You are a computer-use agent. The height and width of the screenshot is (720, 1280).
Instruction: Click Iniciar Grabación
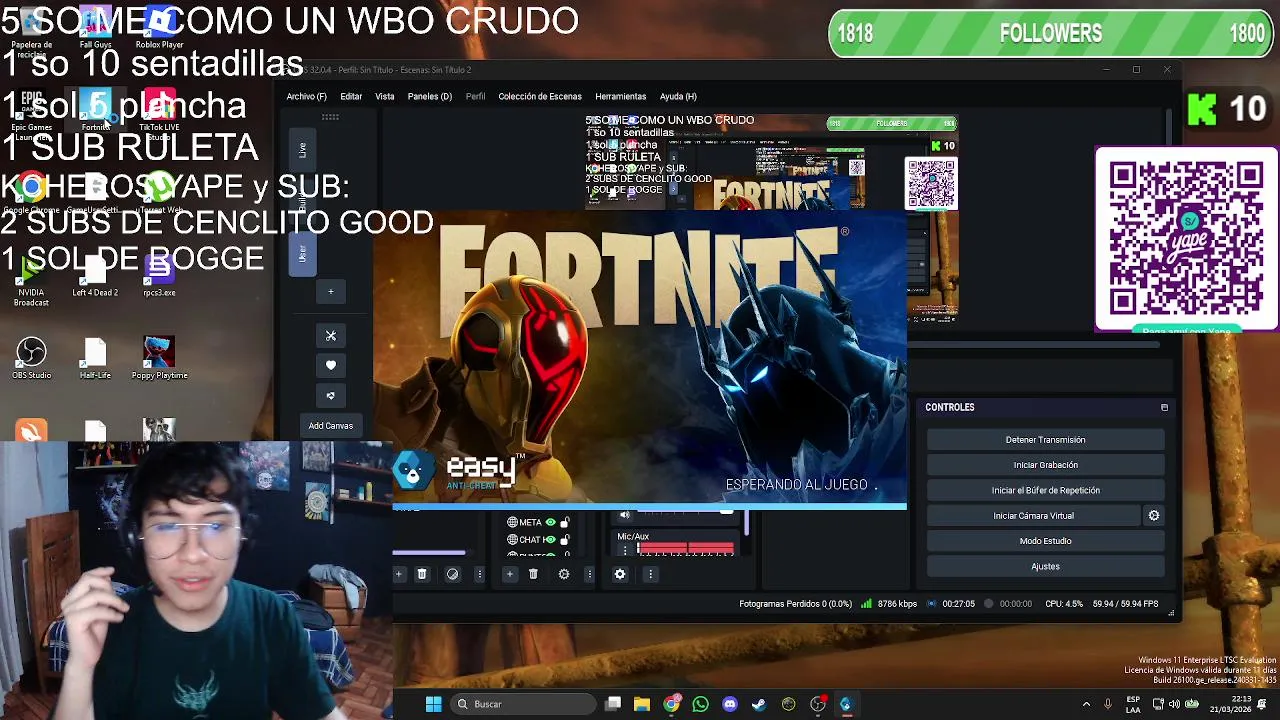click(x=1045, y=465)
